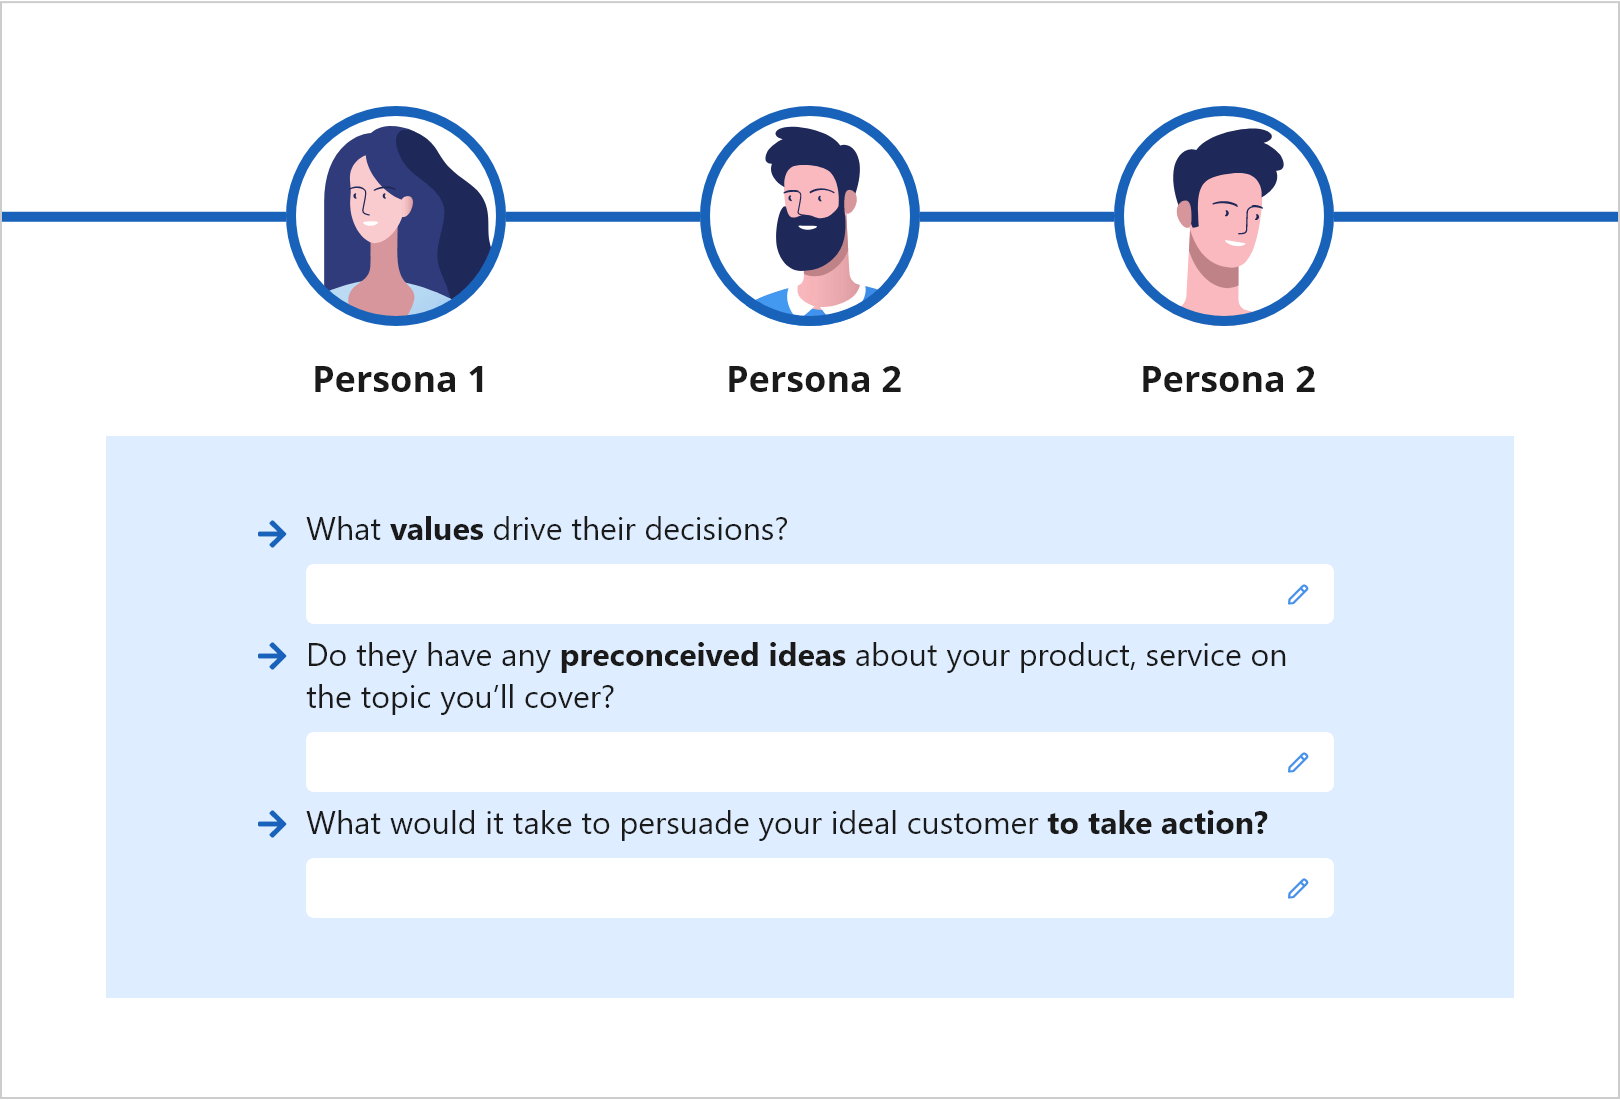Screen dimensions: 1620x1100
Task: Click arrow bullet beside preconceived ideas question
Action: coord(272,656)
